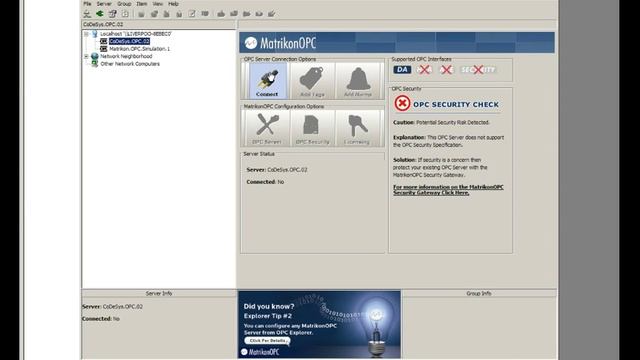Click the Click For Details banner button
This screenshot has height=360, width=640.
tap(267, 340)
